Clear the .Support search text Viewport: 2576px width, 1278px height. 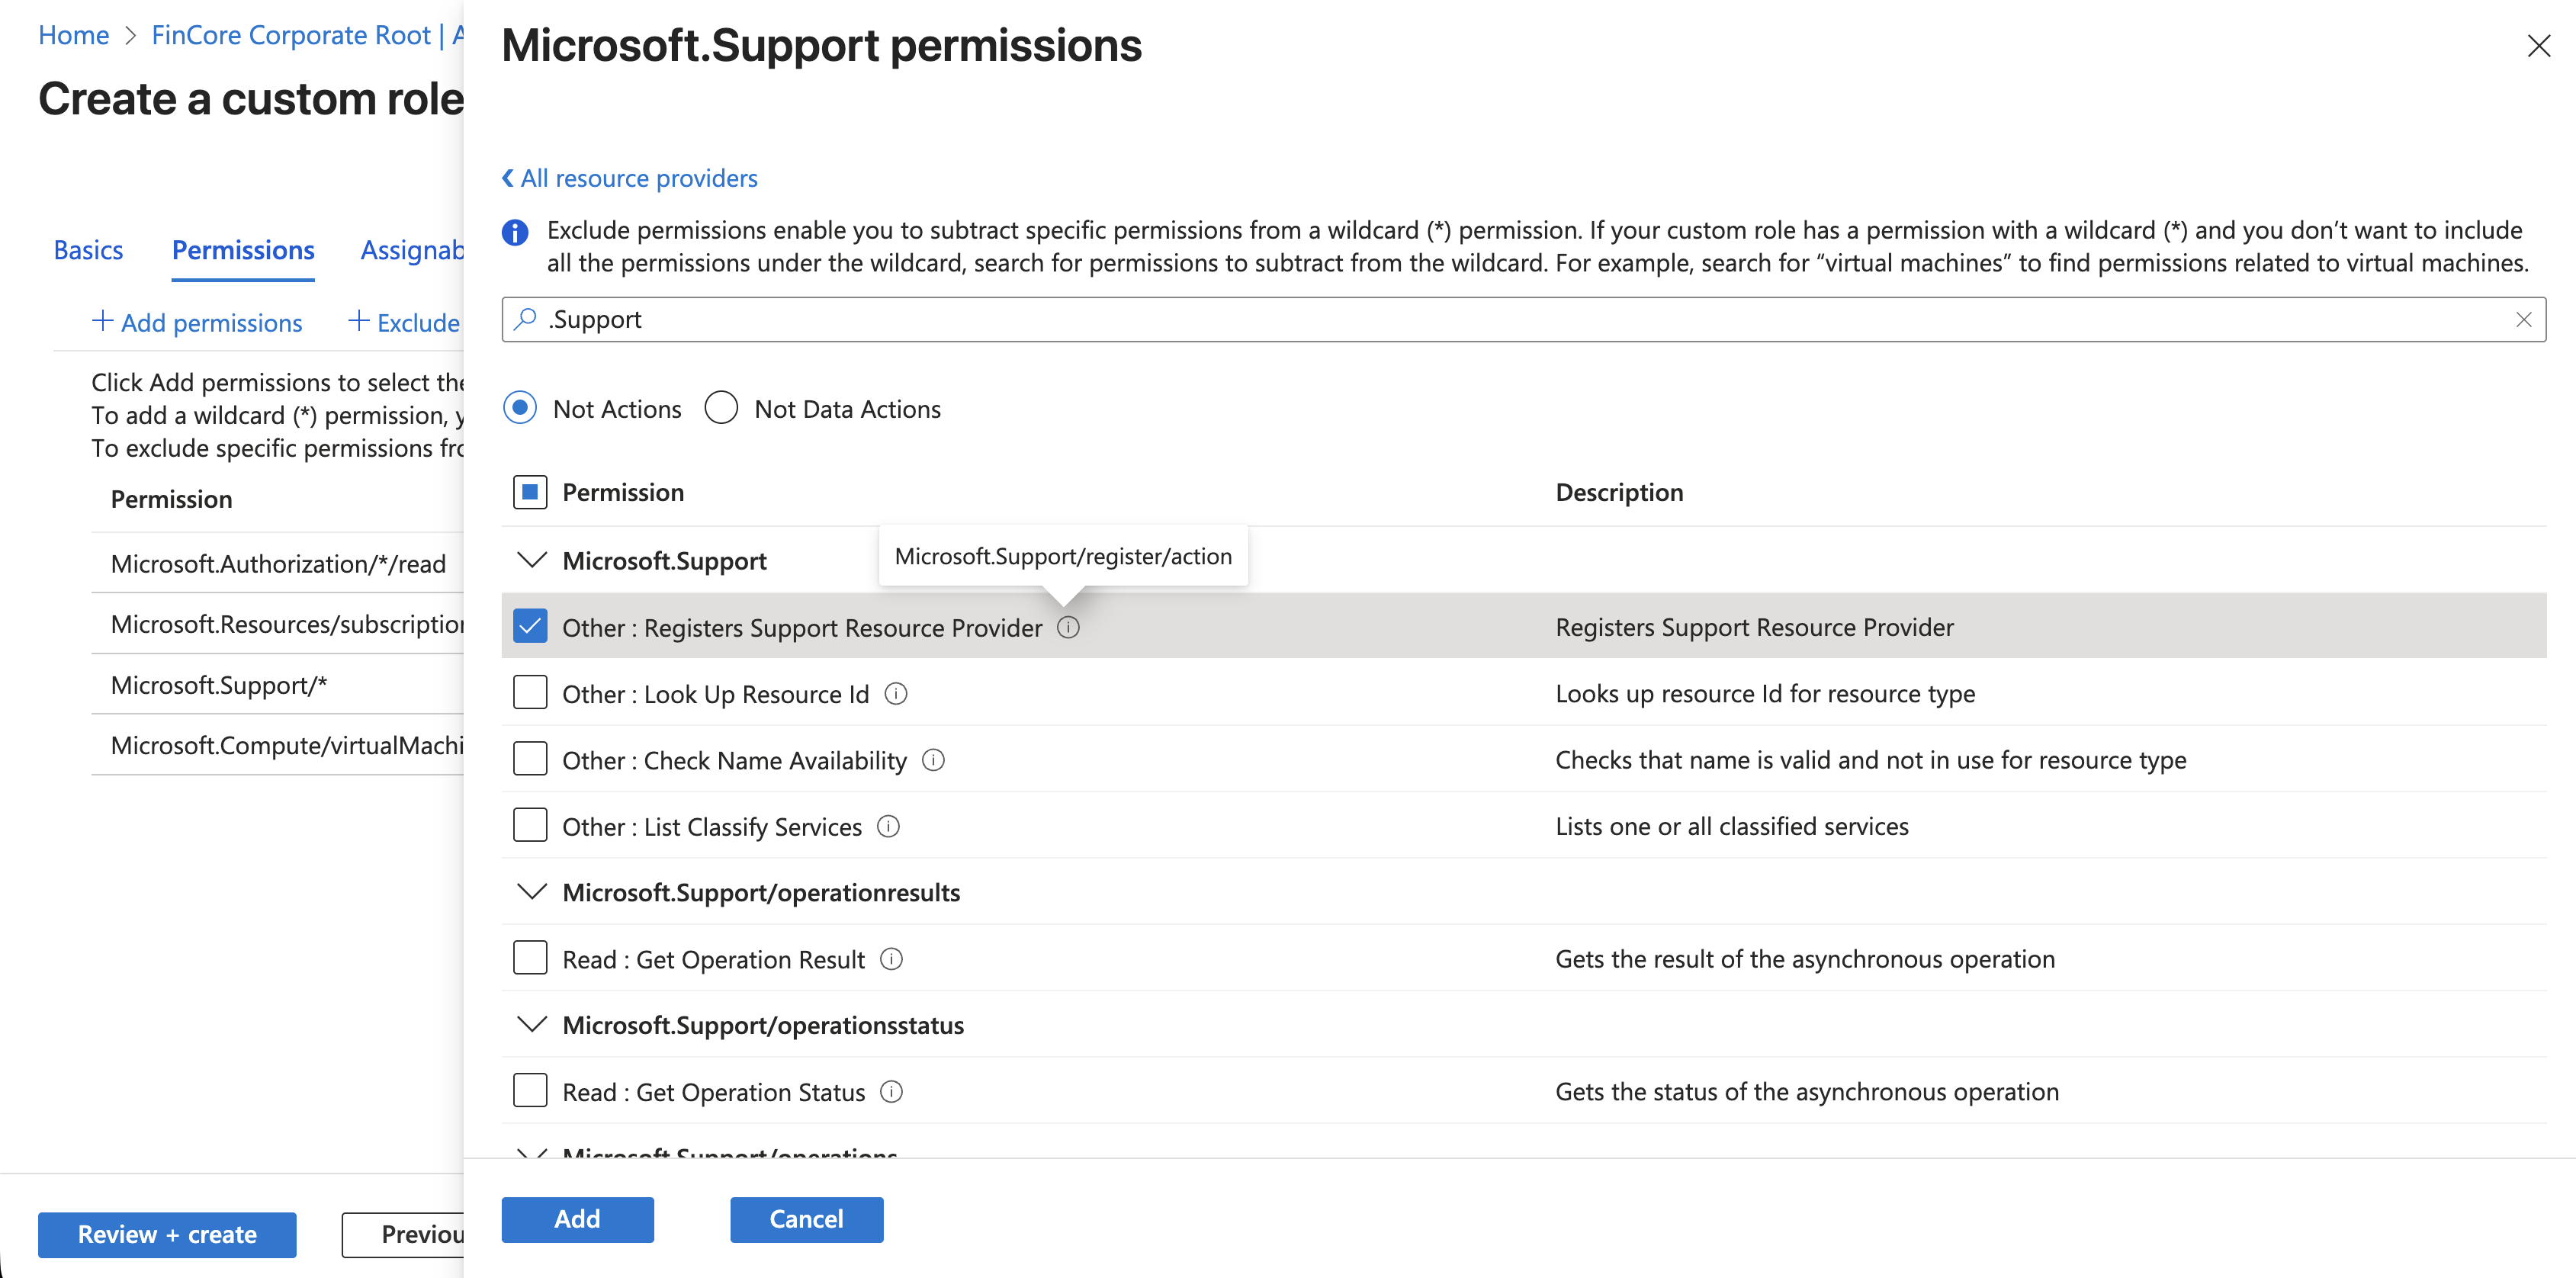click(x=2523, y=320)
